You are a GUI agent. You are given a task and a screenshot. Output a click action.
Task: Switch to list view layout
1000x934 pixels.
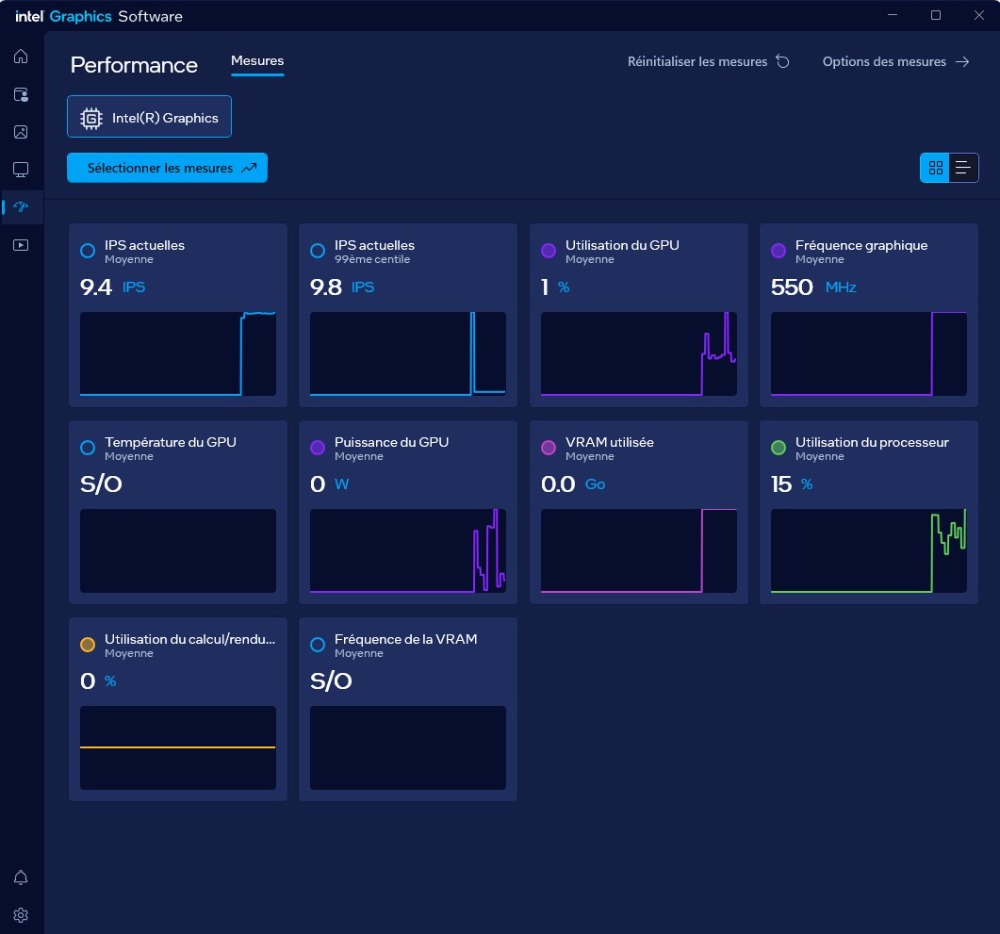963,168
